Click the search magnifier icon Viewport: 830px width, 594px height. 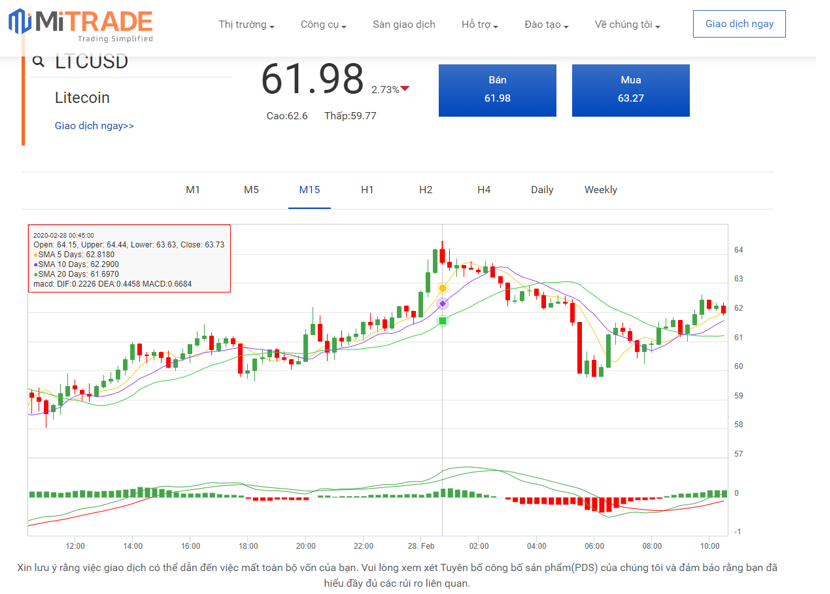tap(39, 61)
